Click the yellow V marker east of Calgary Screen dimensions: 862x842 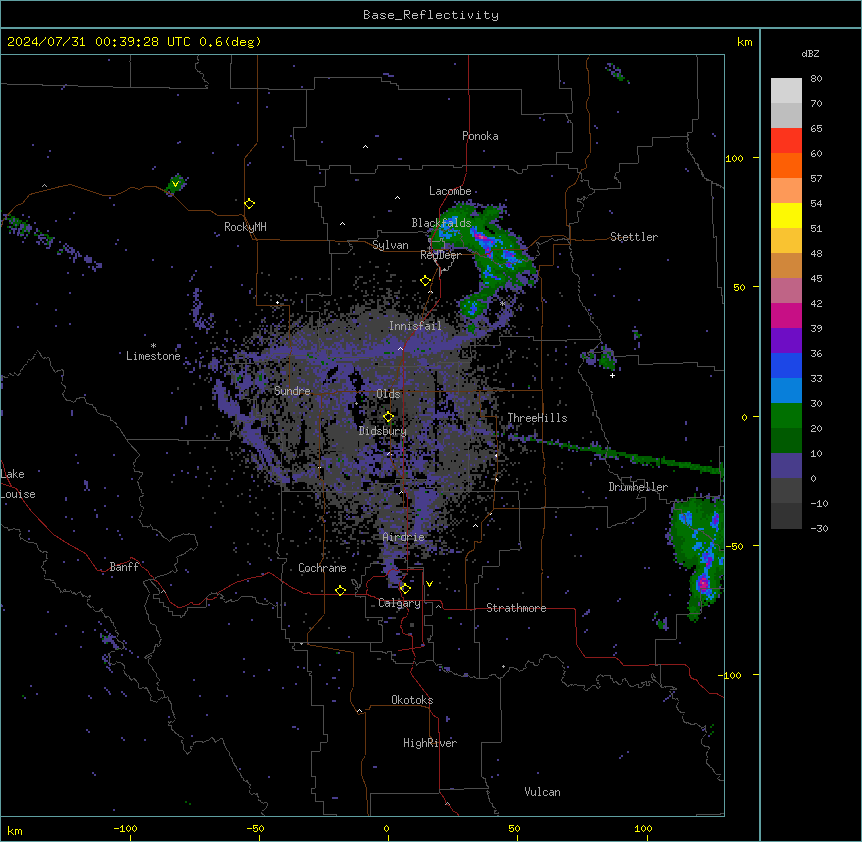tap(429, 584)
